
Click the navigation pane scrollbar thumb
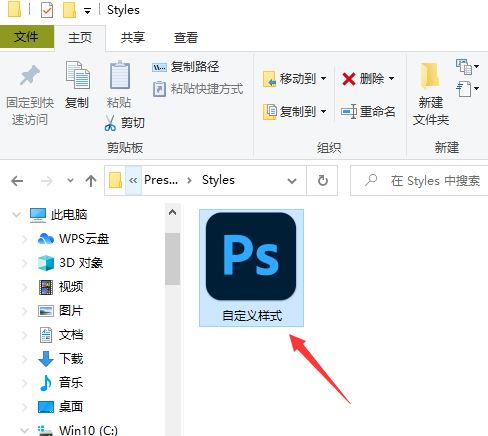pyautogui.click(x=172, y=259)
